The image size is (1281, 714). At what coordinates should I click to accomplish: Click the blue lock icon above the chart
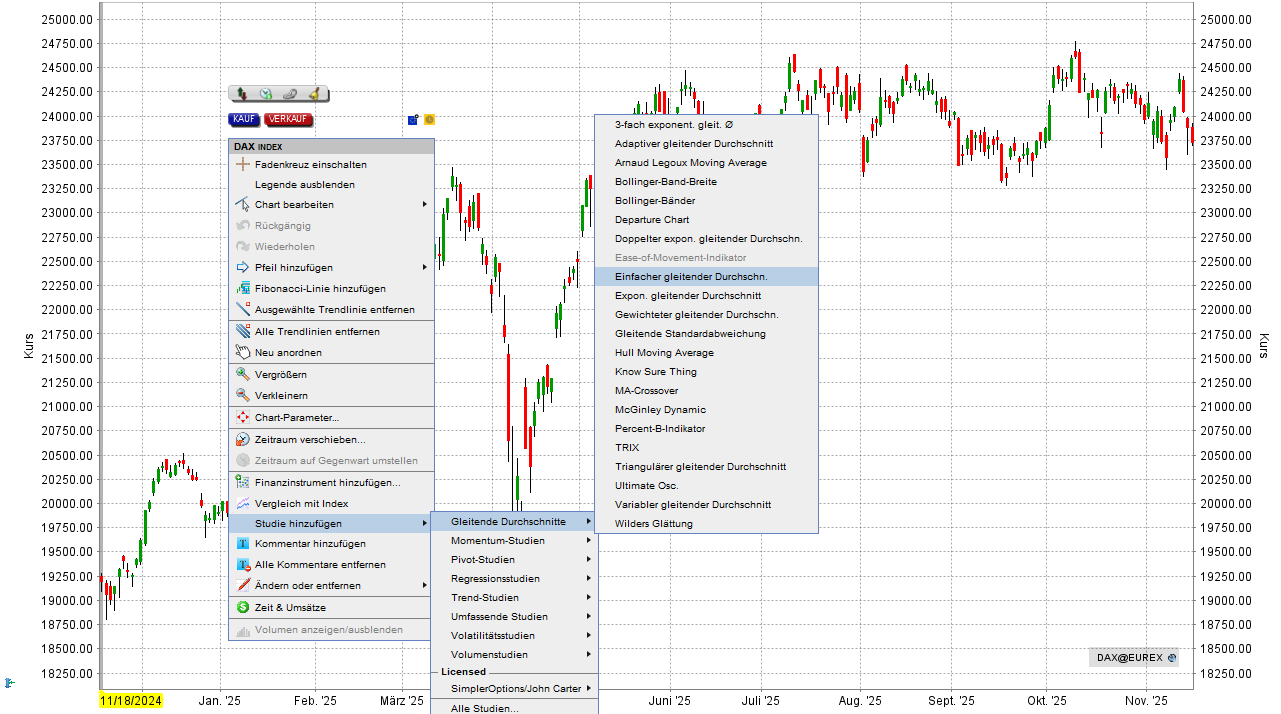point(413,119)
